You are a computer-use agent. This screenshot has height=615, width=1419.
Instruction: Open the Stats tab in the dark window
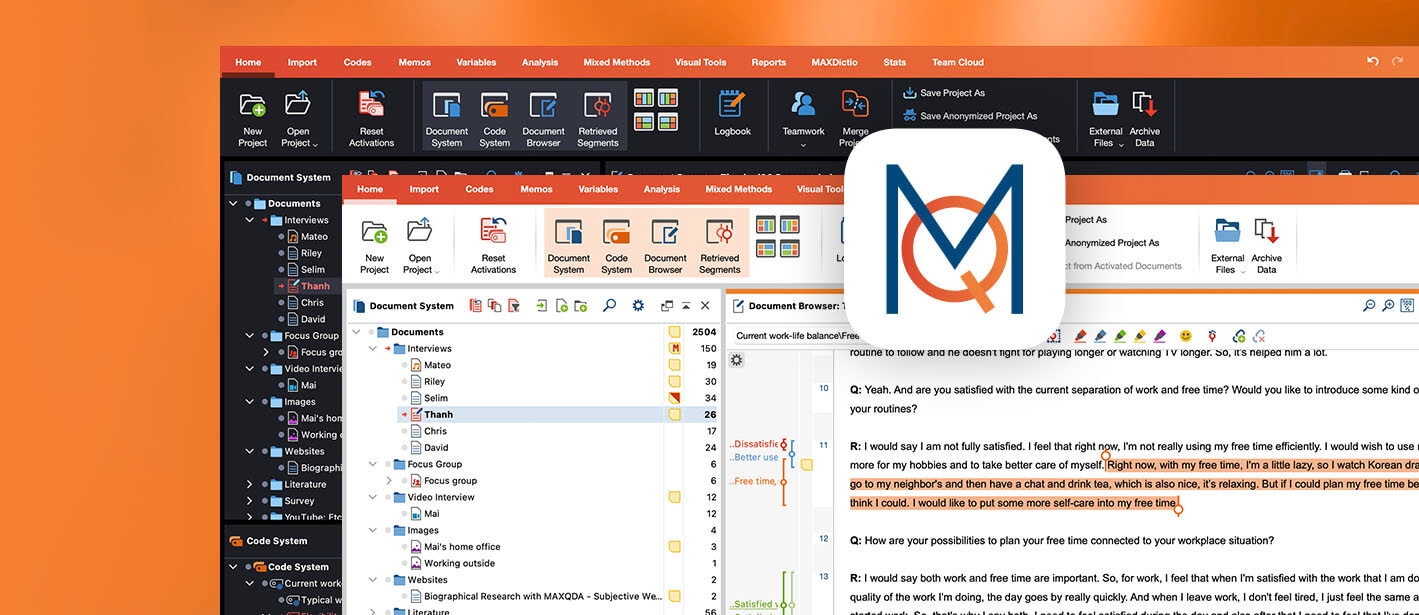tap(894, 62)
